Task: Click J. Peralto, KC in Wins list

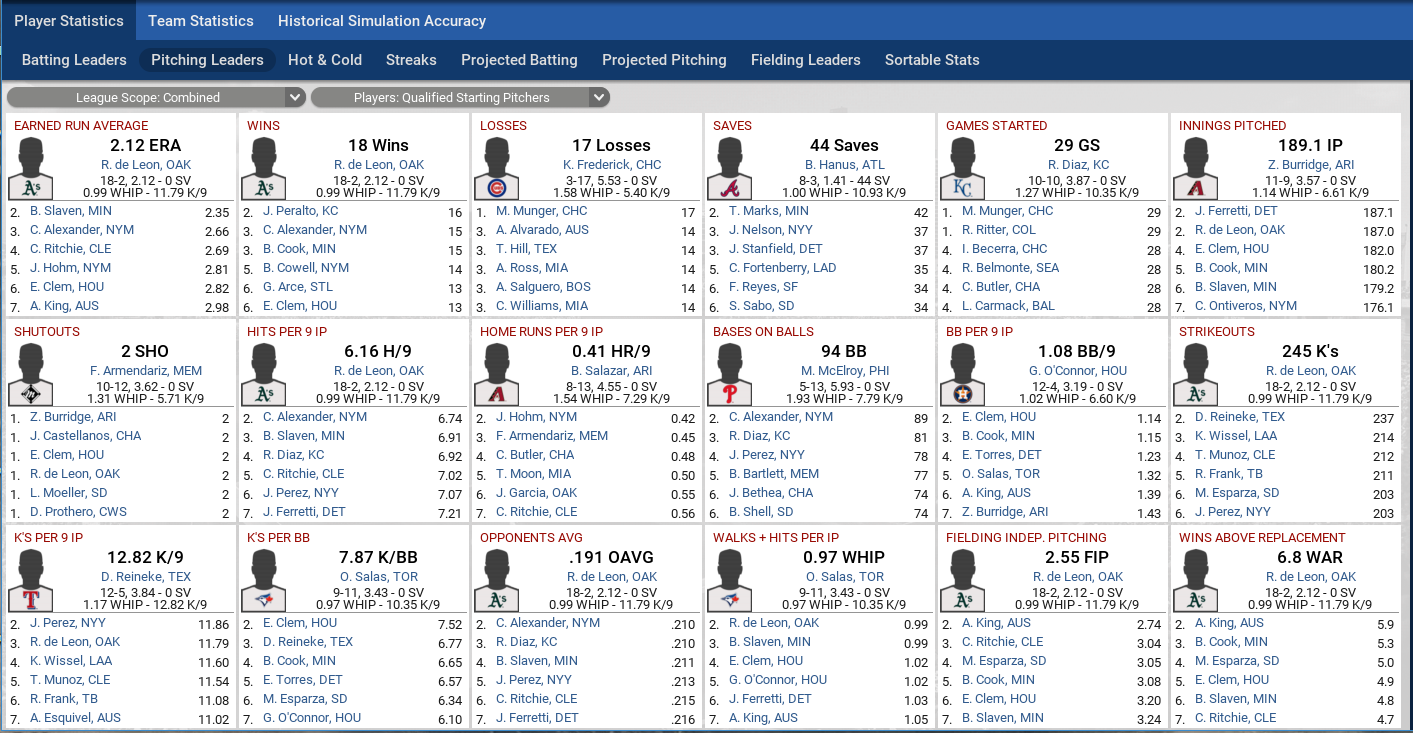Action: tap(301, 211)
